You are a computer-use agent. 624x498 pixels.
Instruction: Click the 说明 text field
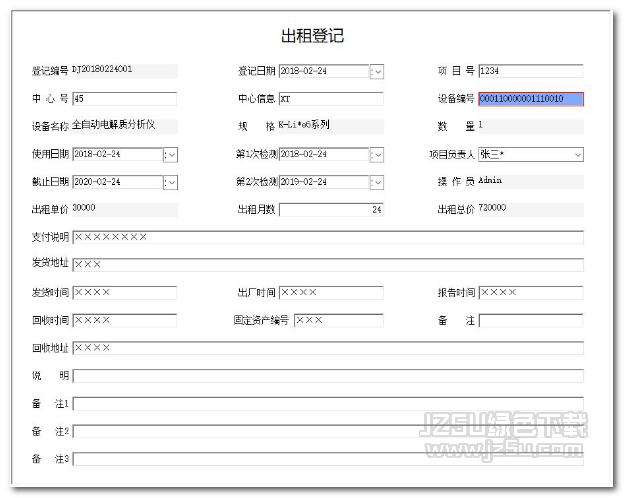(x=328, y=376)
